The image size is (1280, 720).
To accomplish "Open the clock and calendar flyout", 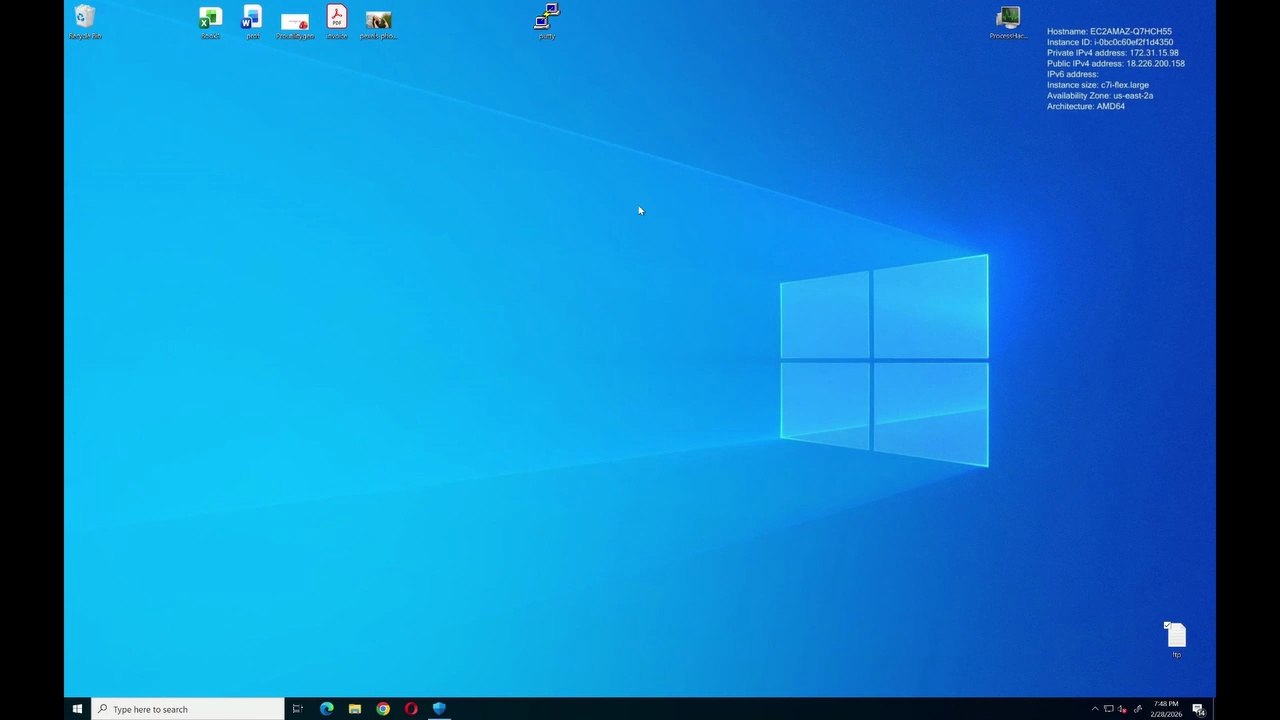I will coord(1165,709).
